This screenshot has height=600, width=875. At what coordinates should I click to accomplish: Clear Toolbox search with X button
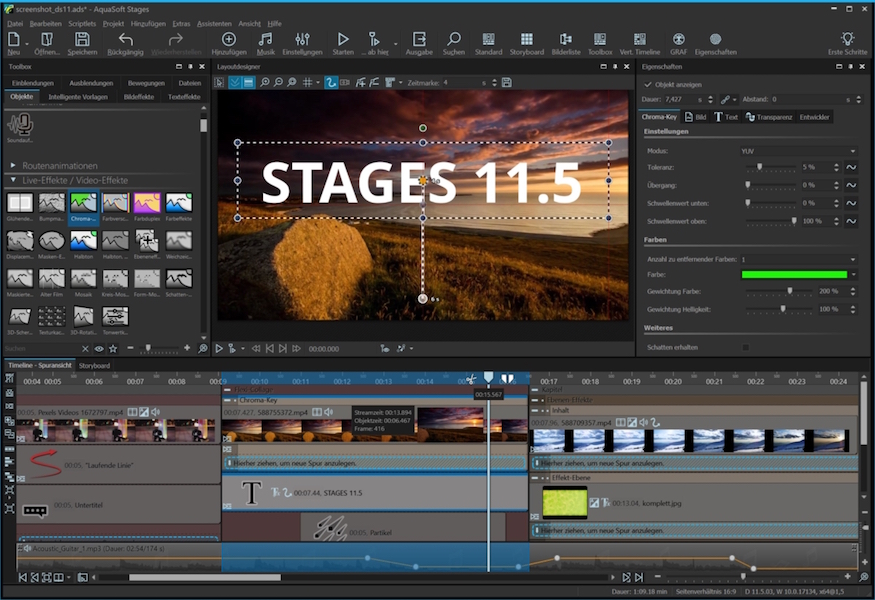point(85,349)
